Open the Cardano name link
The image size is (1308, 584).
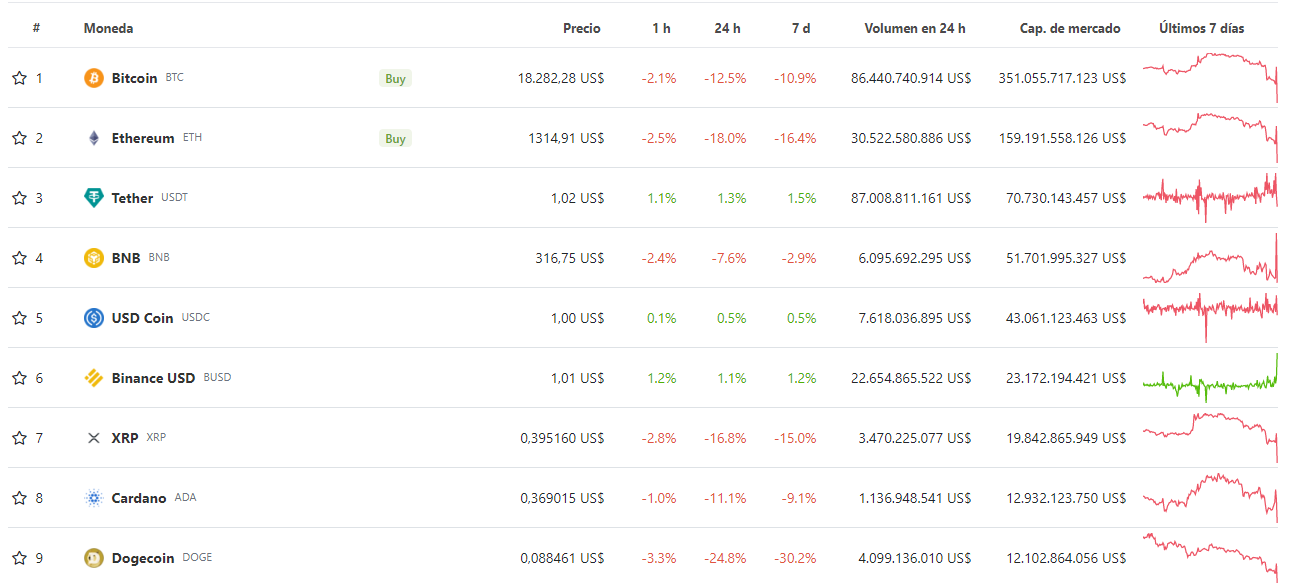pyautogui.click(x=139, y=498)
